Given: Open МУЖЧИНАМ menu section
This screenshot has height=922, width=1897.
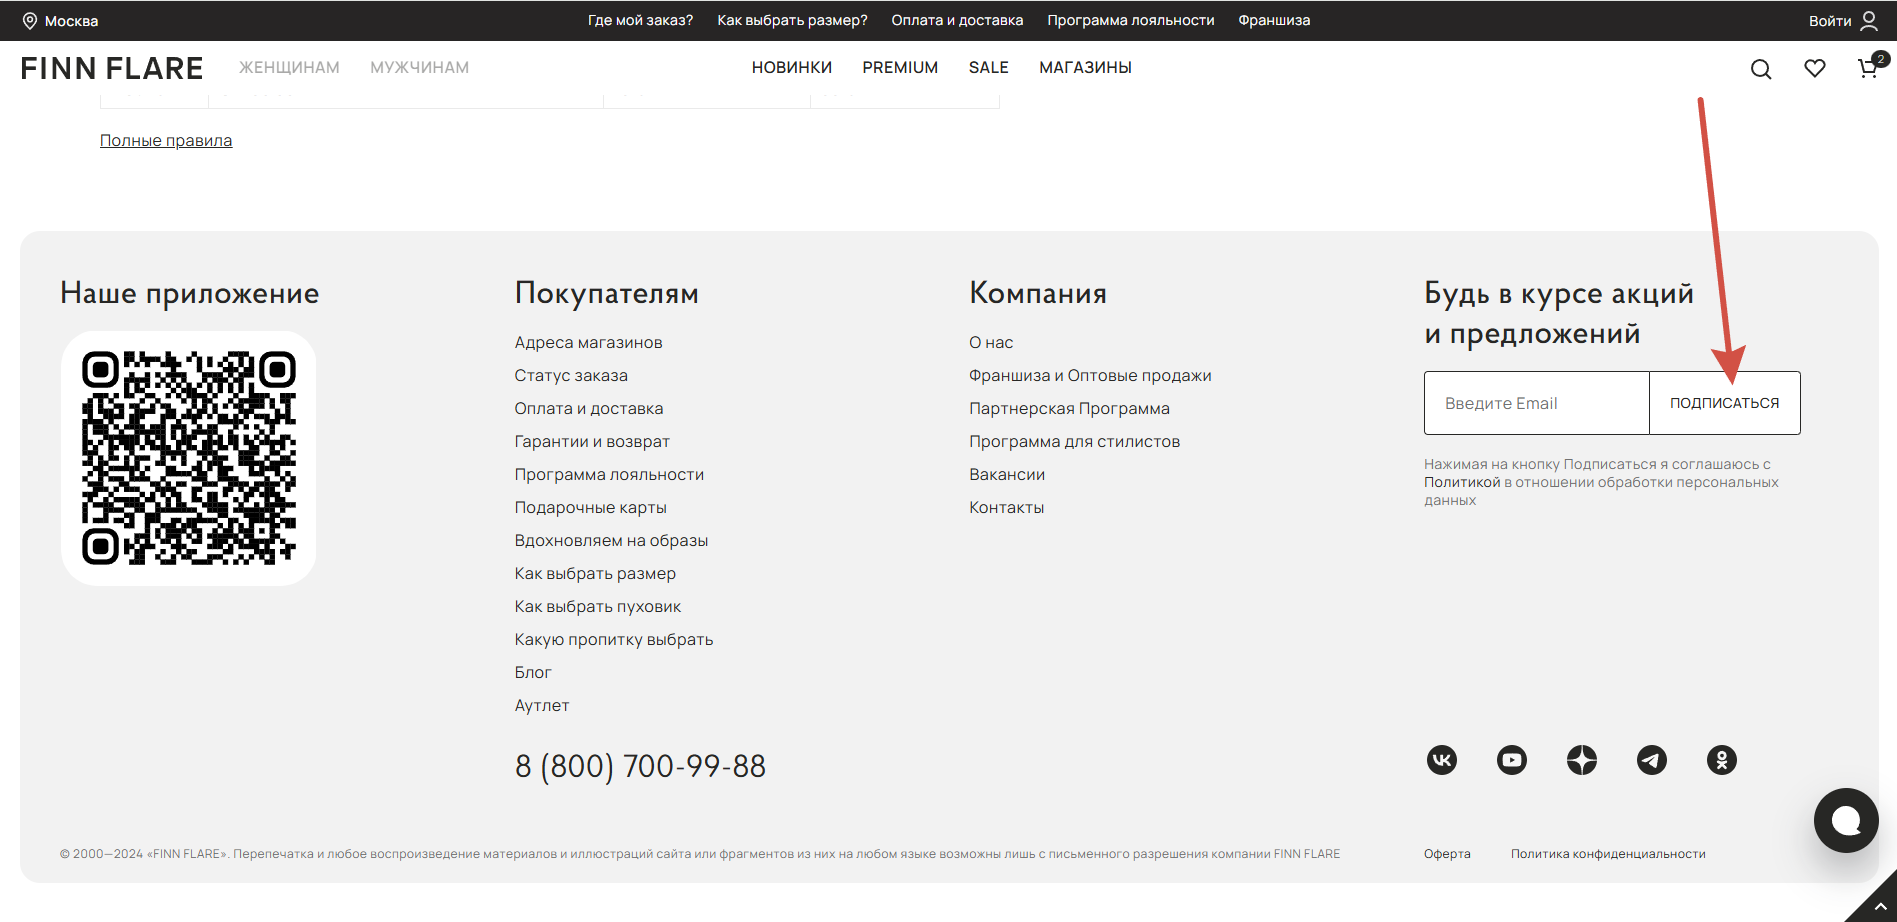Looking at the screenshot, I should point(419,67).
